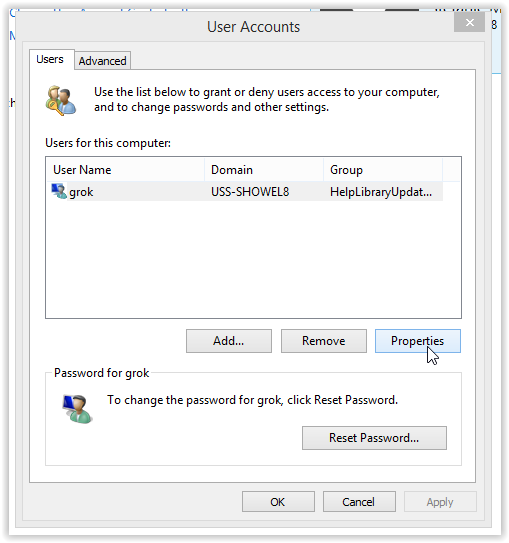This screenshot has width=509, height=543.
Task: Click the 'To change the password for grok' text
Action: 252,400
